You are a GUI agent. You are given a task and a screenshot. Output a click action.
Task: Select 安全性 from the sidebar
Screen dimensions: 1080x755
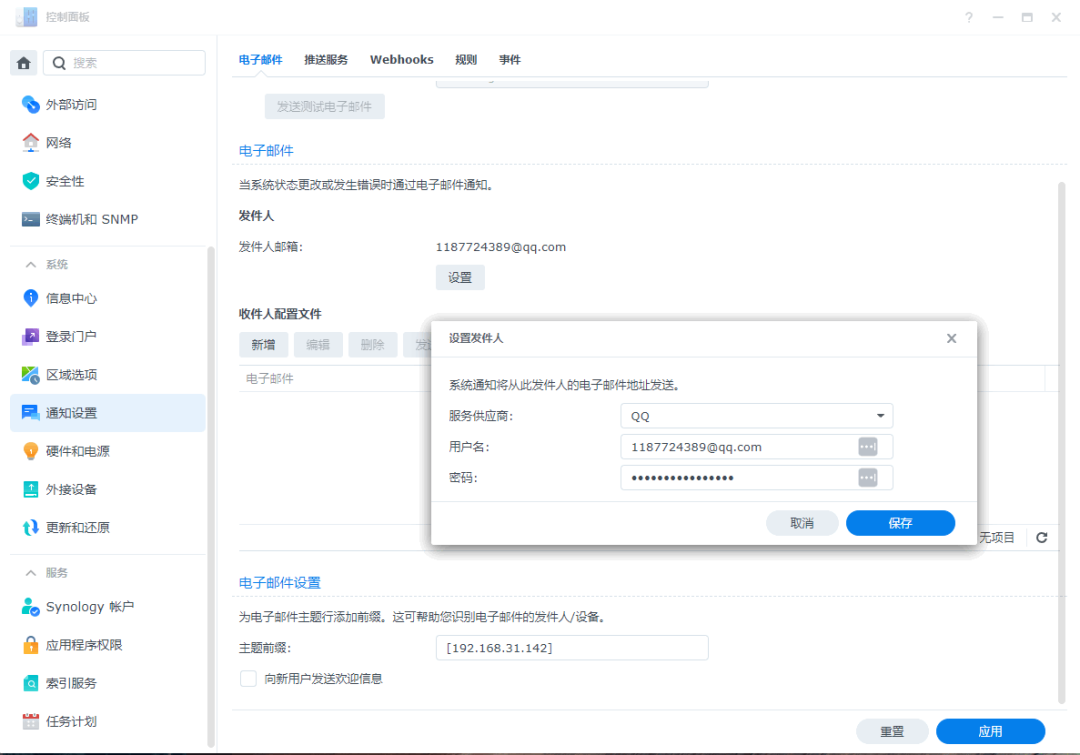(60, 180)
